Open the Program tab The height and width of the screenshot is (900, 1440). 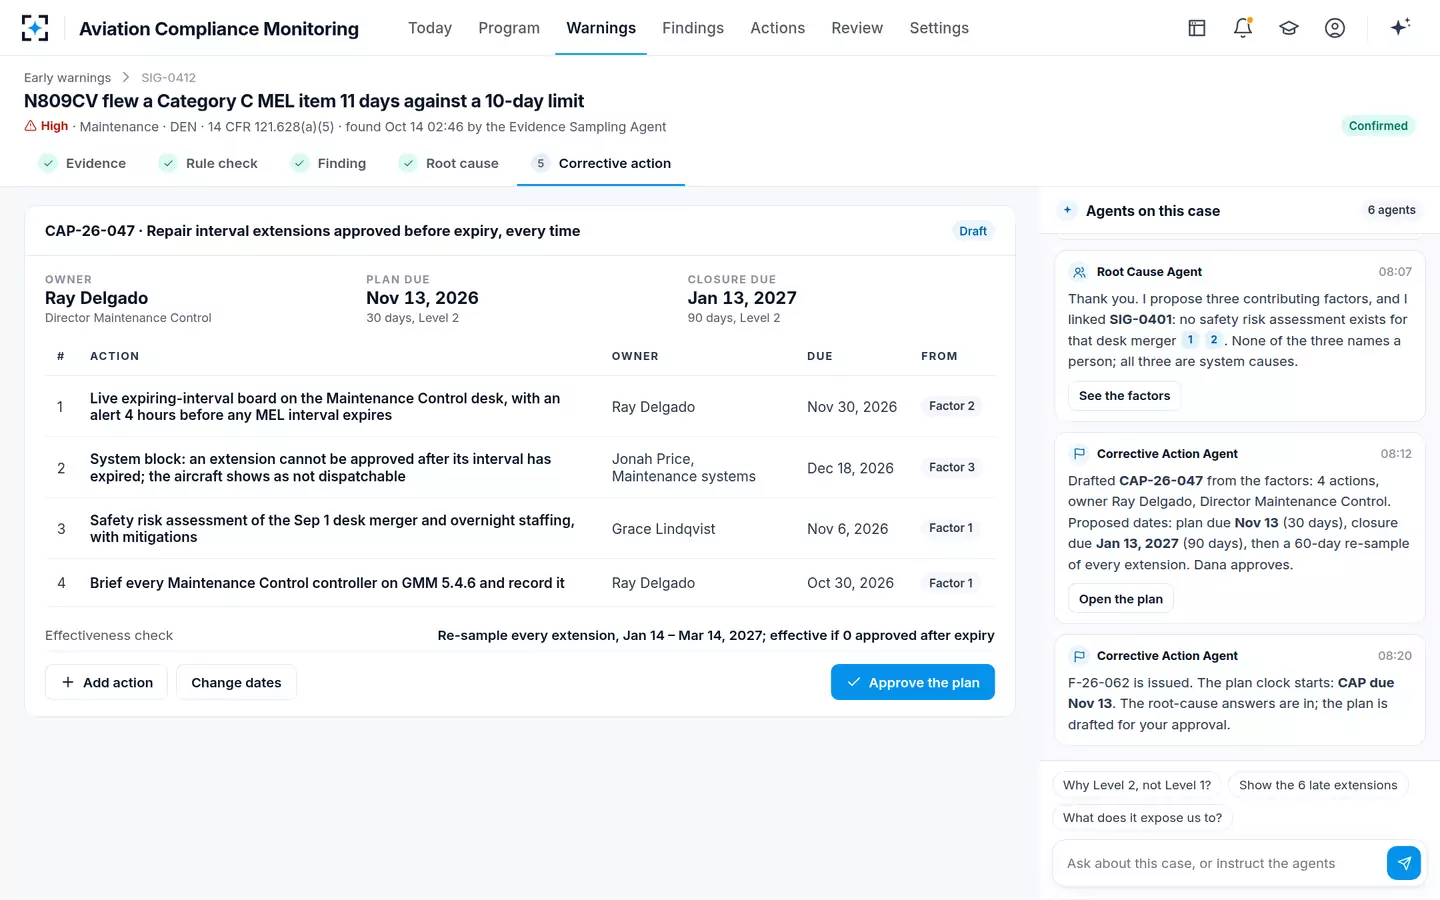(x=509, y=28)
